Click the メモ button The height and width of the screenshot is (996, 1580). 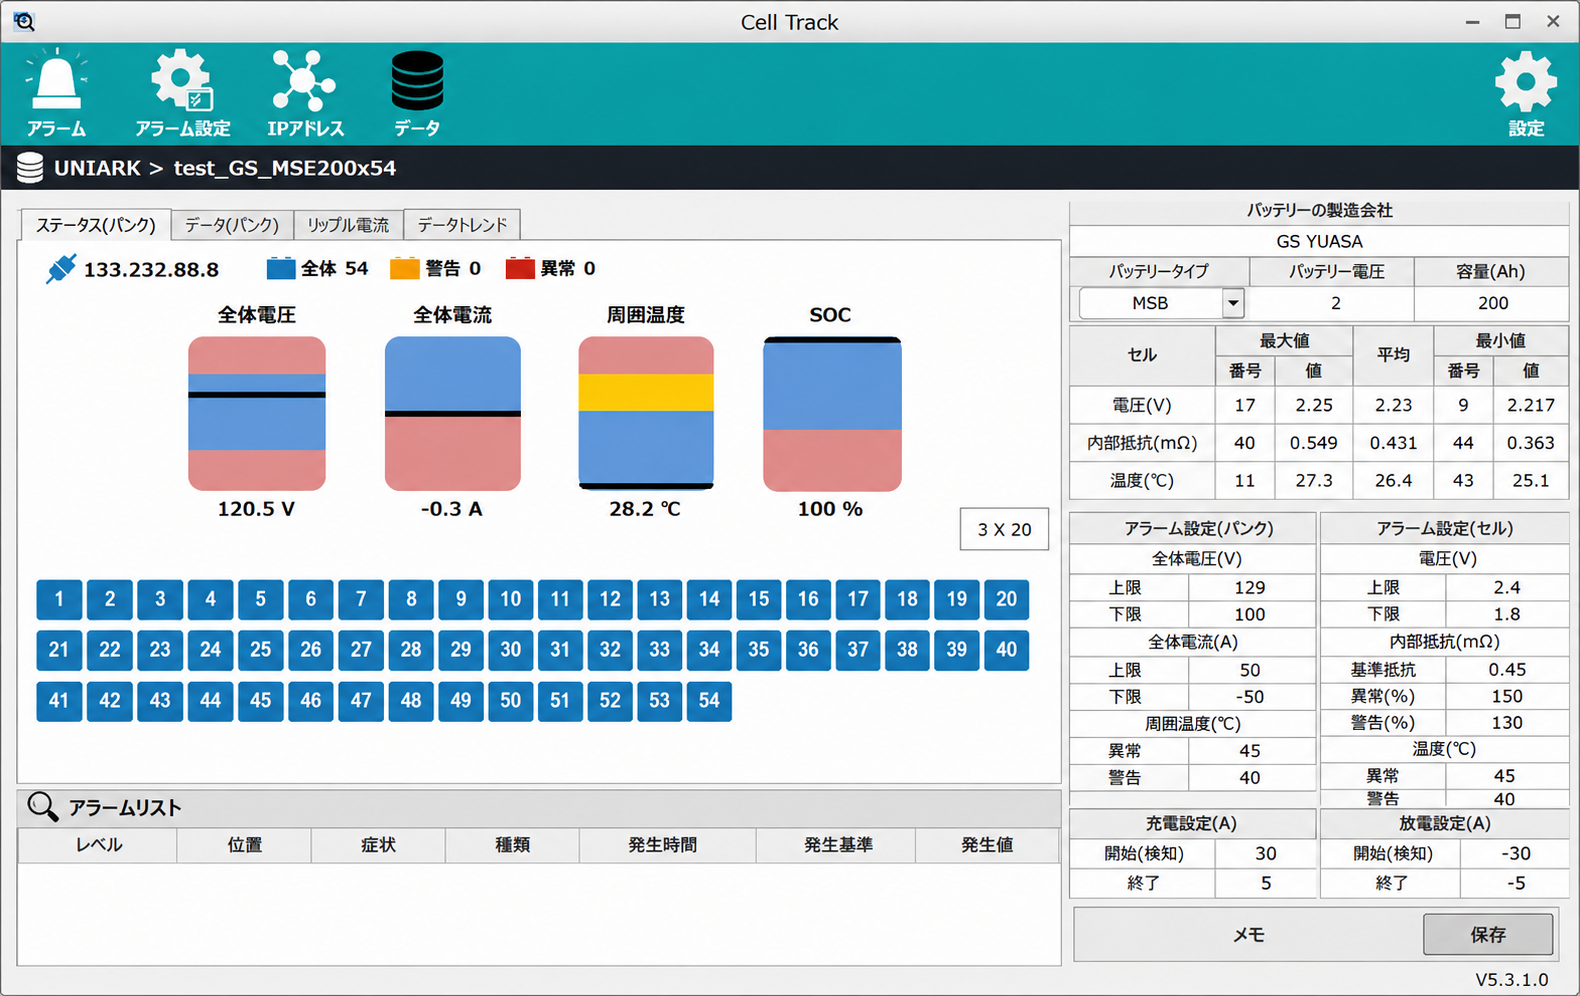coord(1248,934)
